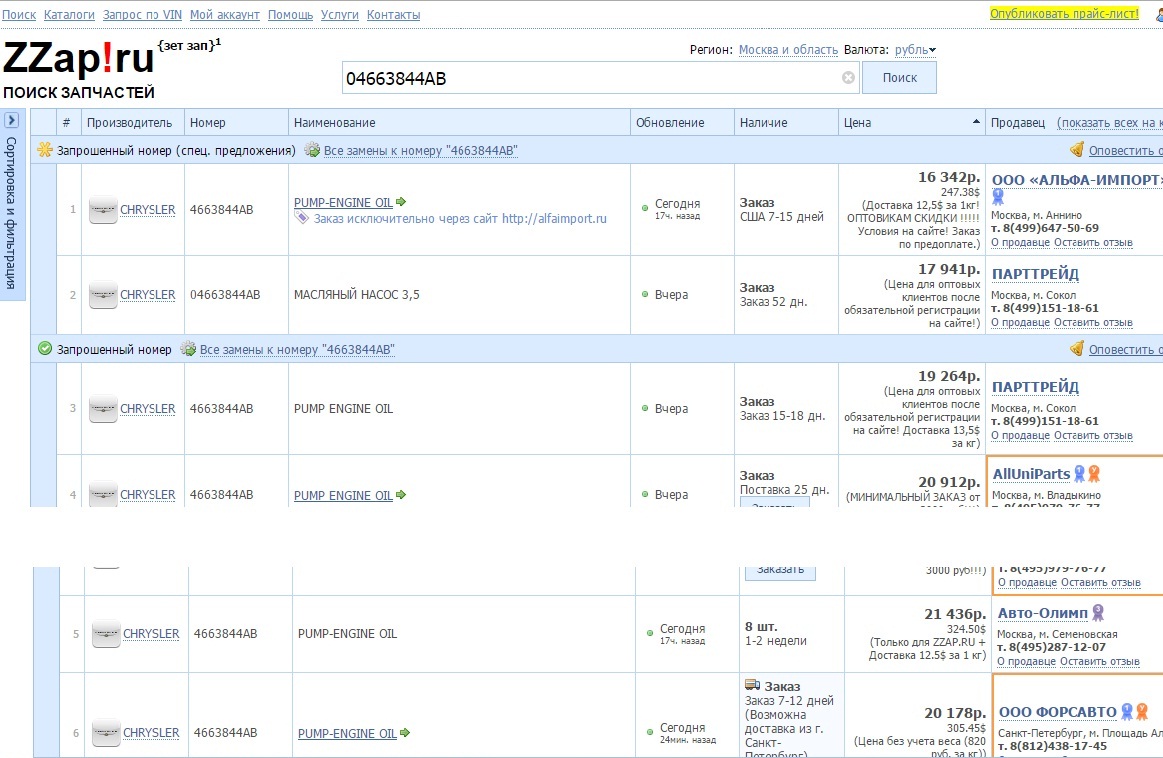The height and width of the screenshot is (758, 1163).
Task: Click green arrow next to PUMP-ENGINE OIL, ФОРСАВТО row
Action: [x=405, y=732]
